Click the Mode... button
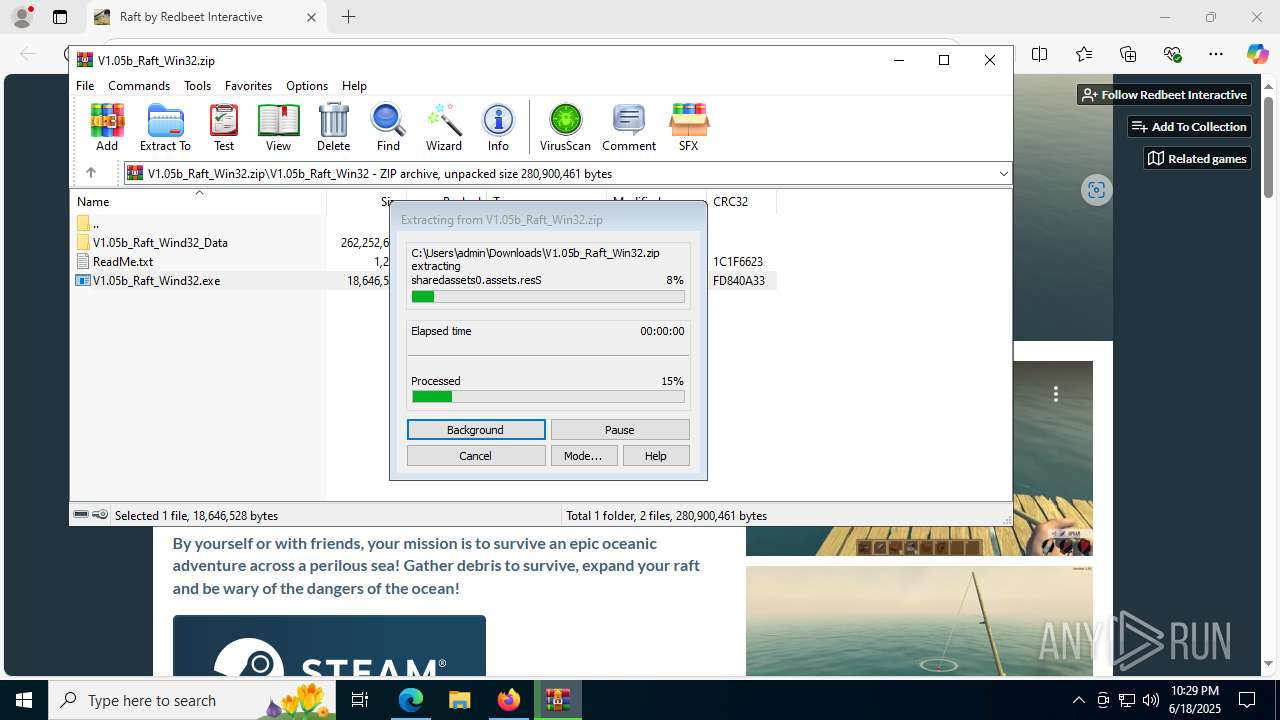The width and height of the screenshot is (1280, 720). click(x=583, y=456)
